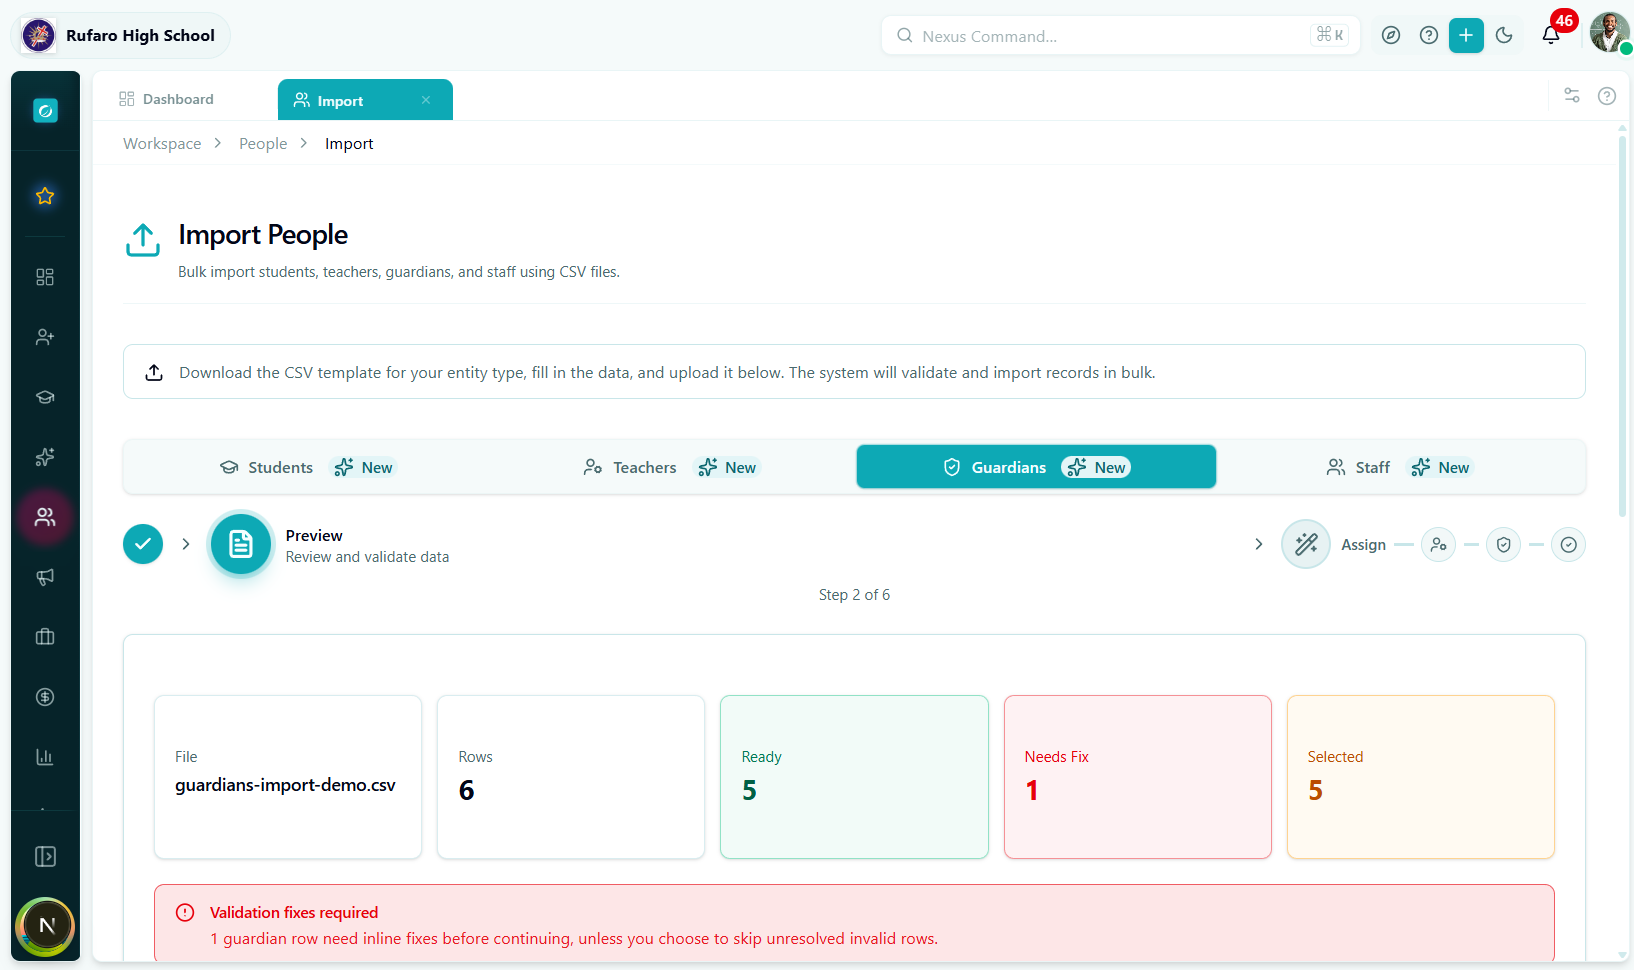This screenshot has width=1634, height=970.
Task: Open the dashboard grid icon in sidebar
Action: (45, 277)
